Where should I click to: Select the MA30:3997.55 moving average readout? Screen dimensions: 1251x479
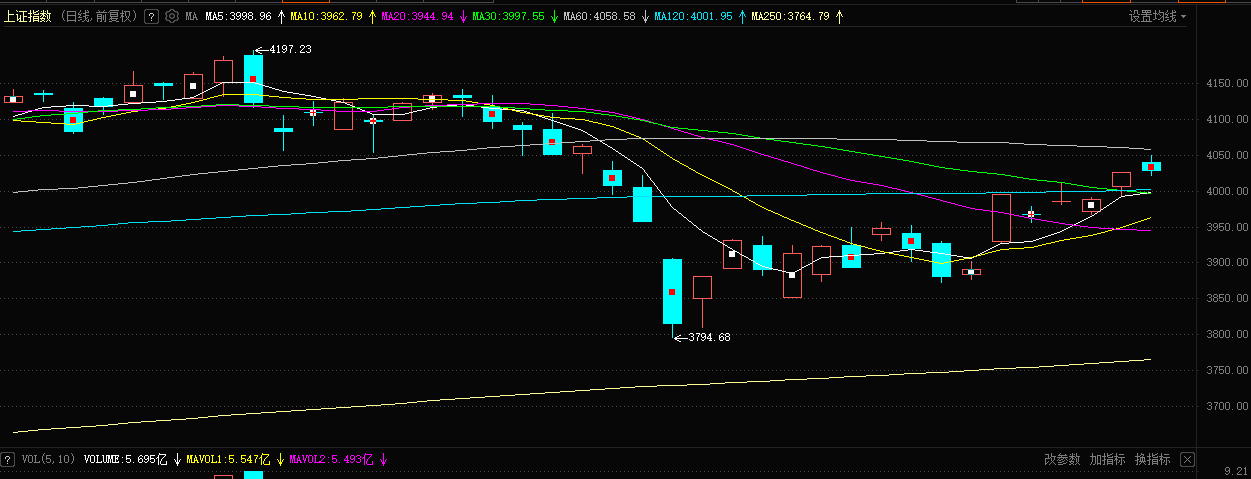508,16
